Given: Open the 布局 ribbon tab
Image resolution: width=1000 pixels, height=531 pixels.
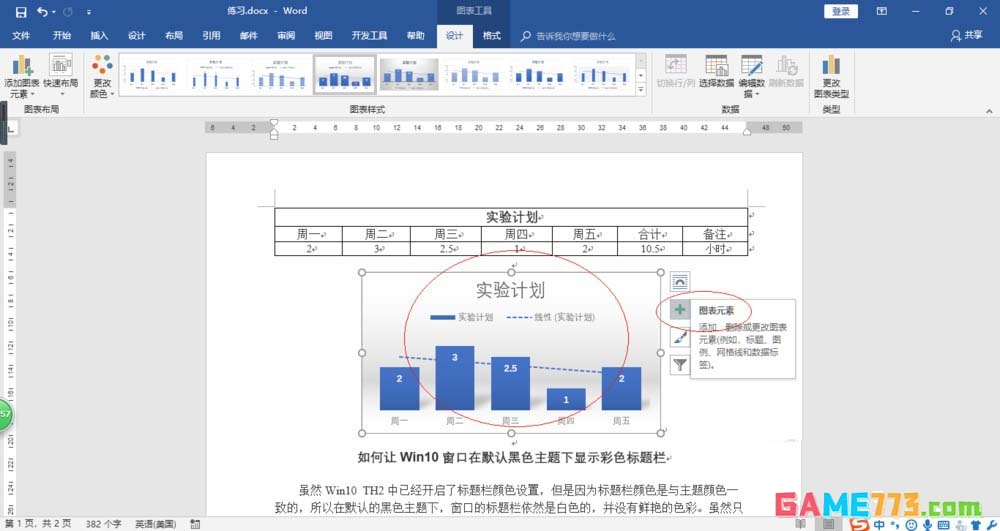Looking at the screenshot, I should click(x=173, y=36).
